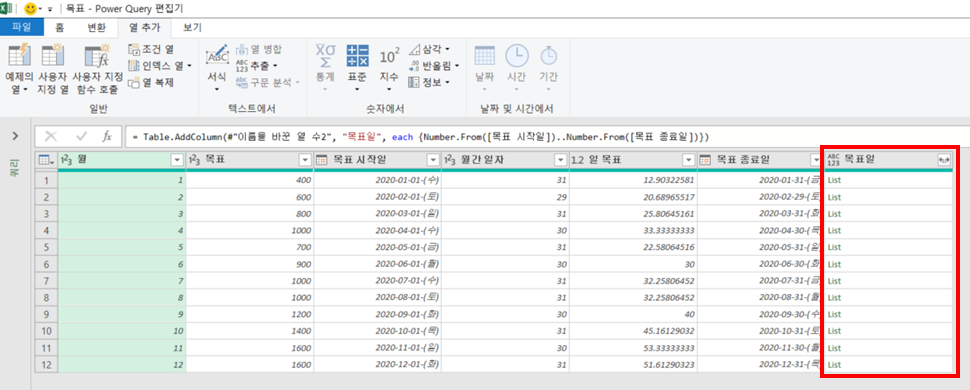970x390 pixels.
Task: Click the 열 병합 button
Action: pyautogui.click(x=259, y=49)
